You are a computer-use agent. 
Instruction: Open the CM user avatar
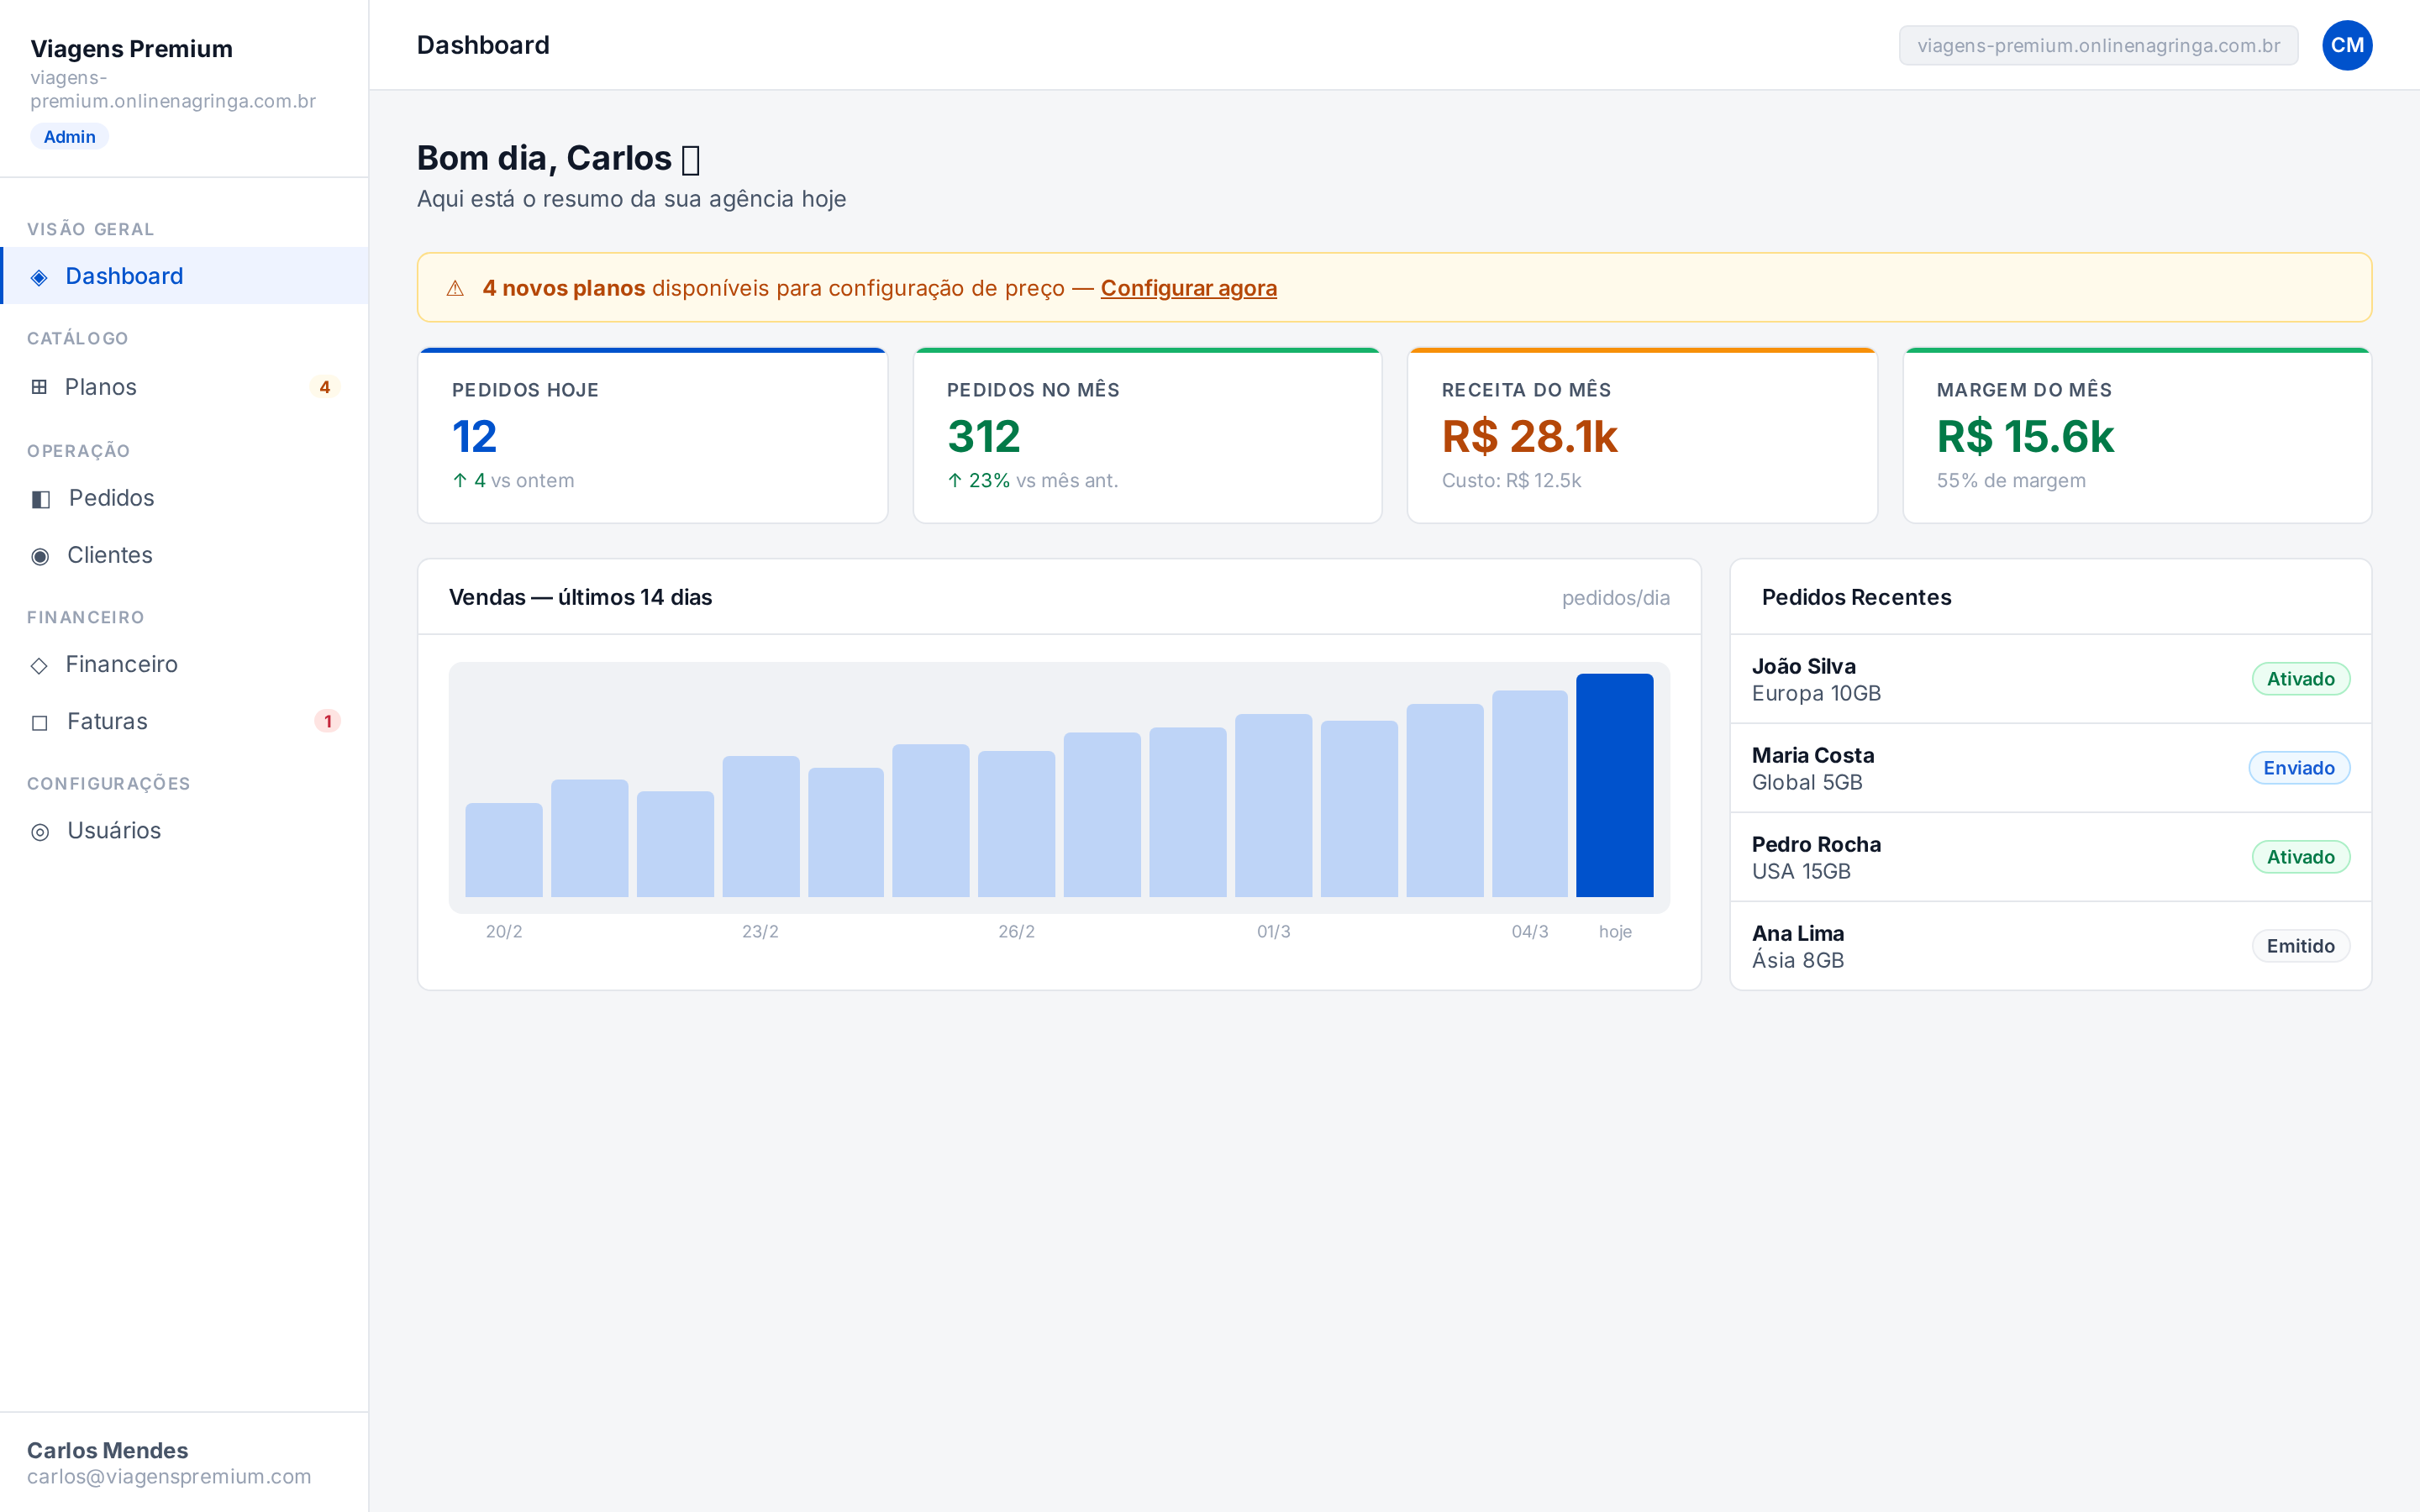tap(2346, 45)
